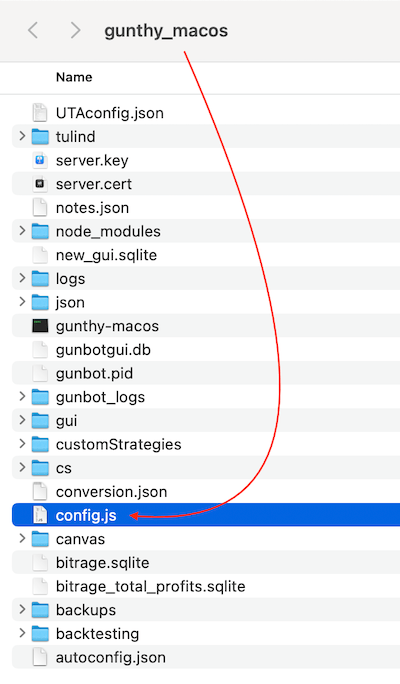Select the customStrategies folder name
This screenshot has width=400, height=684.
point(119,445)
